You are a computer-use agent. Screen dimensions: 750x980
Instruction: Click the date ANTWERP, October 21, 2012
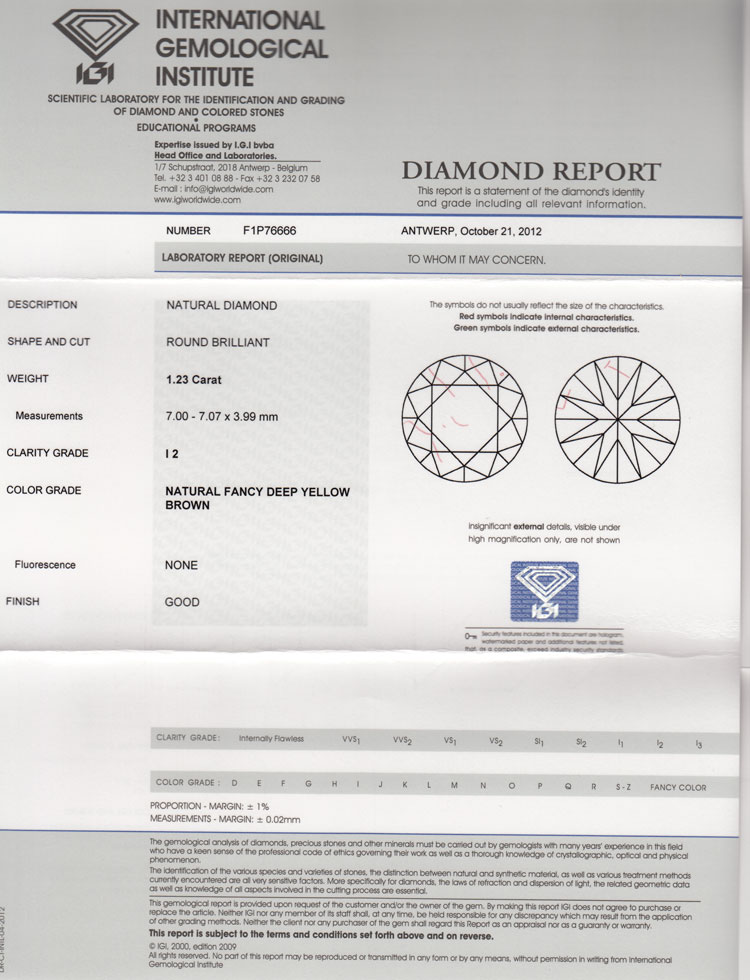pos(471,231)
